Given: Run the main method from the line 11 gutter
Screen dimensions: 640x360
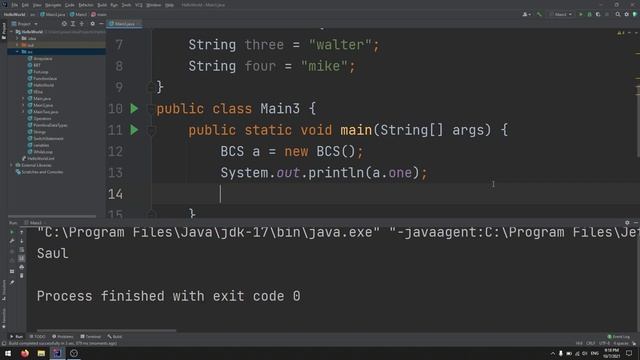Looking at the screenshot, I should (134, 130).
